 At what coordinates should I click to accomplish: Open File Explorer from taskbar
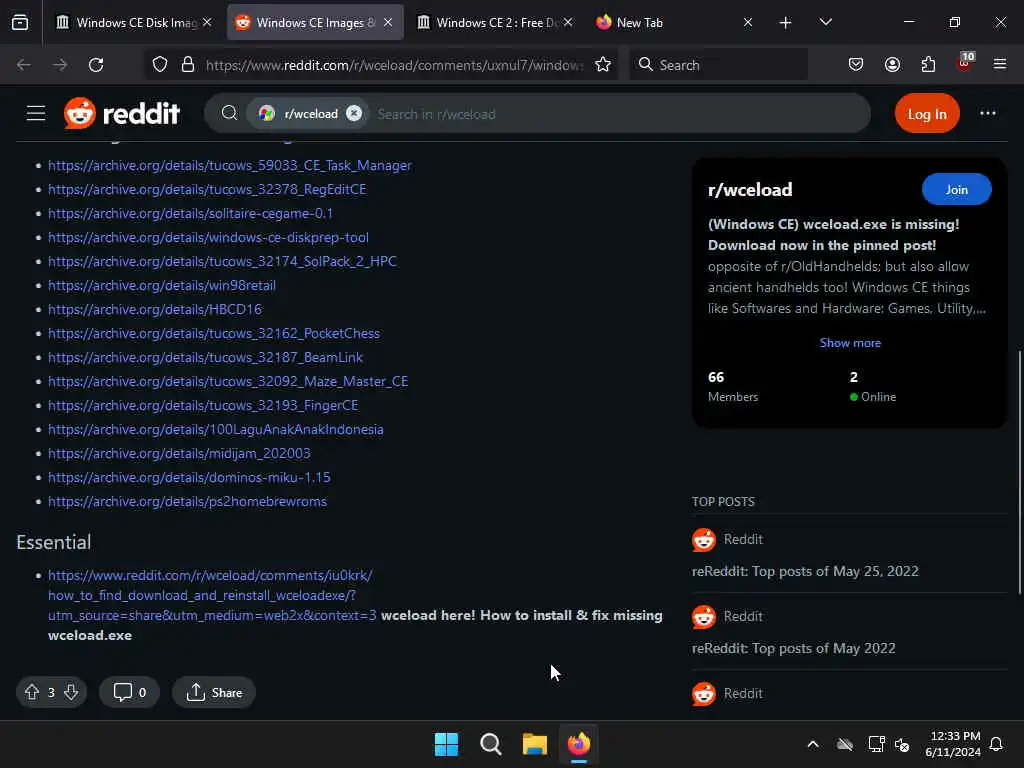[534, 744]
